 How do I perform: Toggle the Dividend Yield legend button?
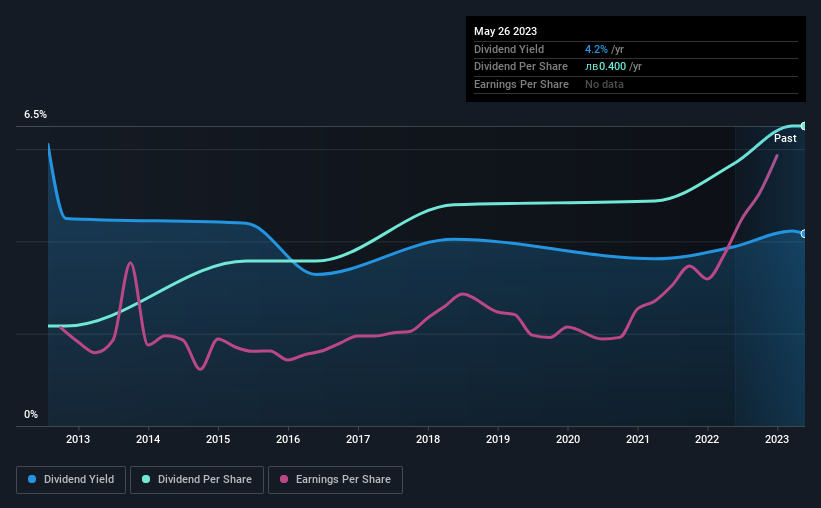[x=71, y=479]
